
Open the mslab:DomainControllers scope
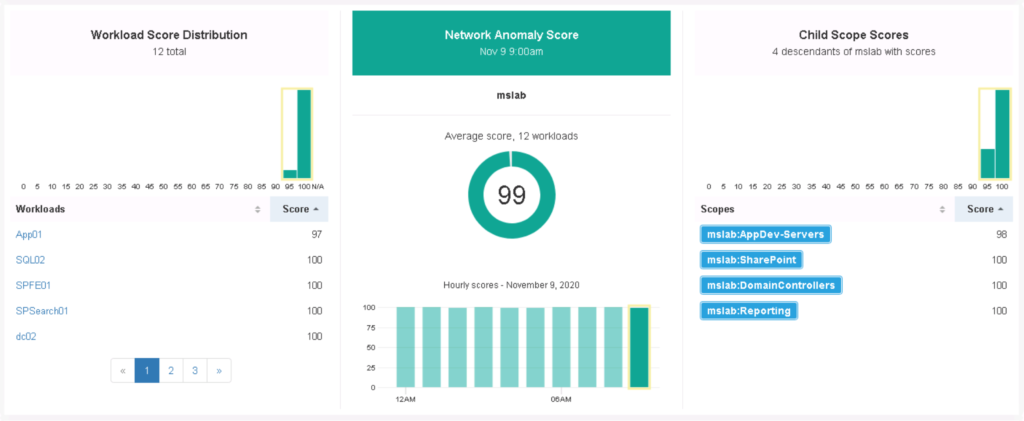pyautogui.click(x=770, y=285)
